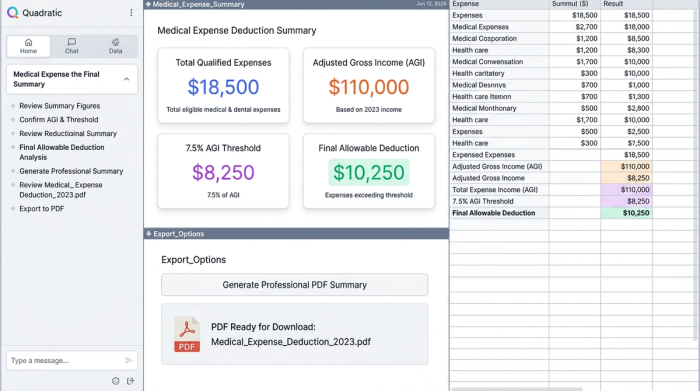
Task: Select Review Reductioinal Summary step
Action: pyautogui.click(x=68, y=133)
